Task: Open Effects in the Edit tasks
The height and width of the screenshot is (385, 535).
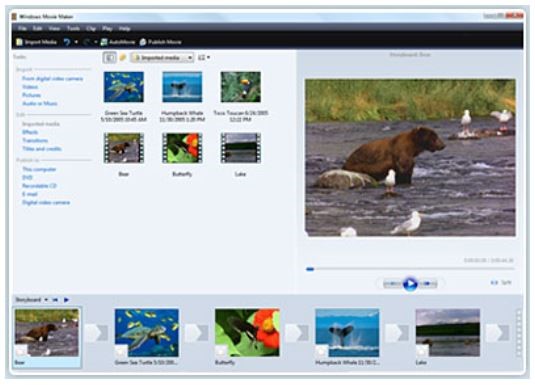Action: coord(30,132)
